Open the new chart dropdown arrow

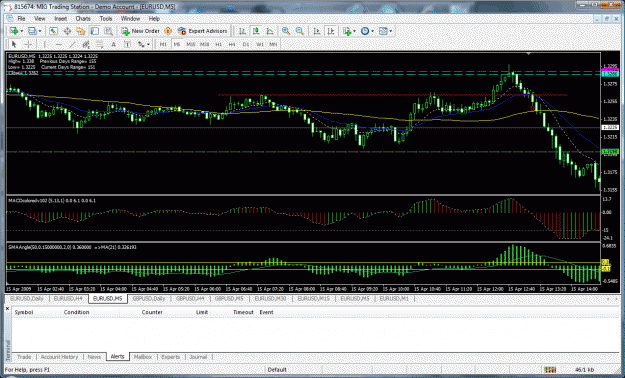click(21, 31)
